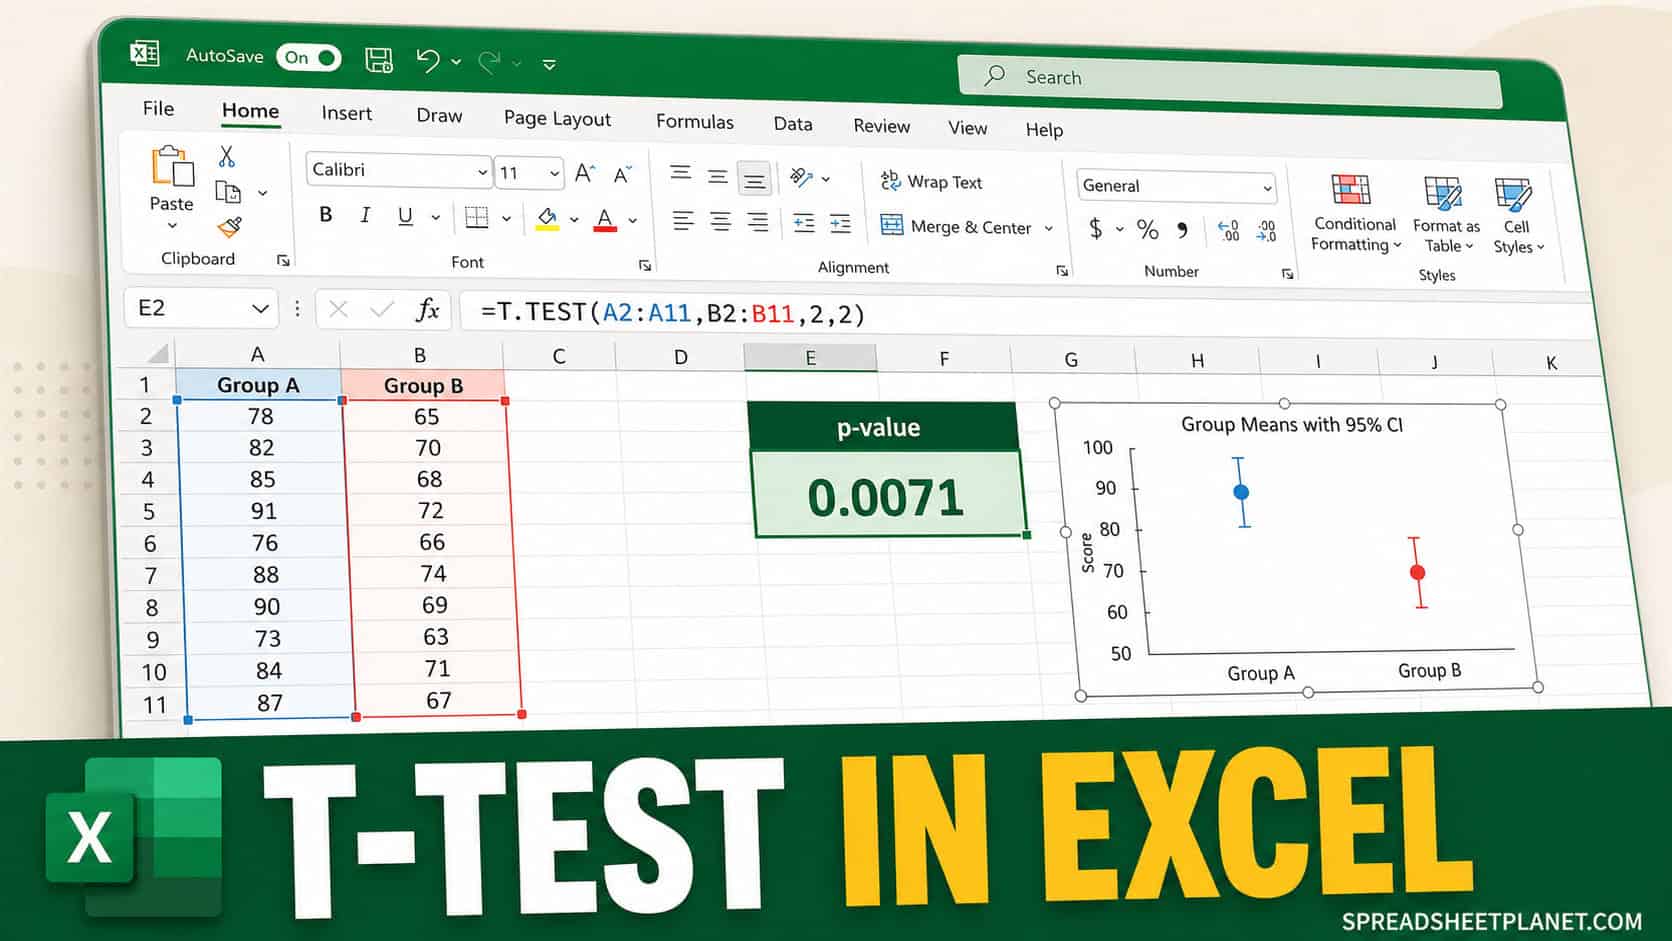Open the Page Layout tab
Image resolution: width=1672 pixels, height=941 pixels.
(557, 118)
